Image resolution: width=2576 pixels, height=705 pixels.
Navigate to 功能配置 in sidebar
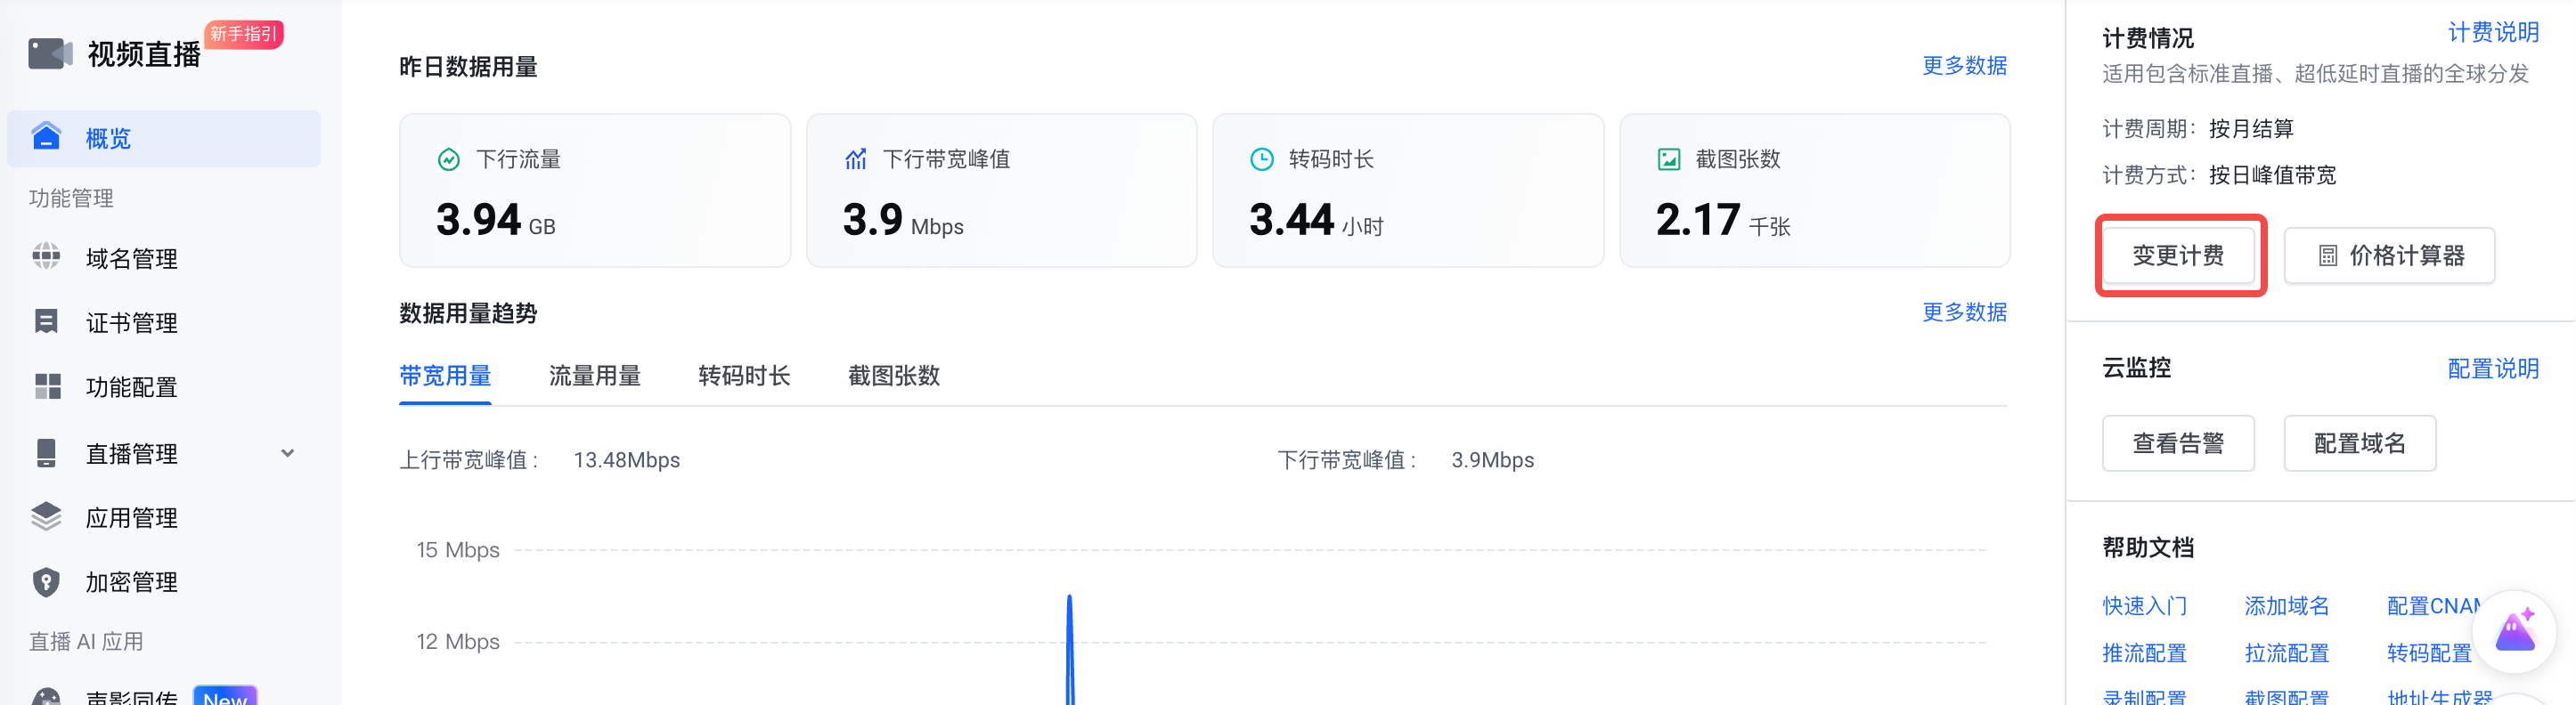coord(131,387)
